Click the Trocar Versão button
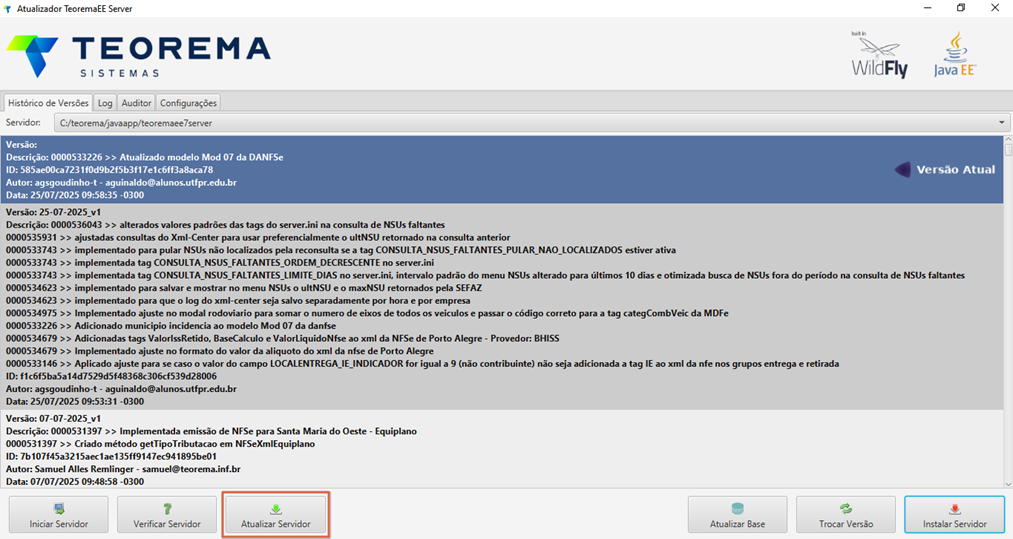The image size is (1013, 539). [x=846, y=514]
